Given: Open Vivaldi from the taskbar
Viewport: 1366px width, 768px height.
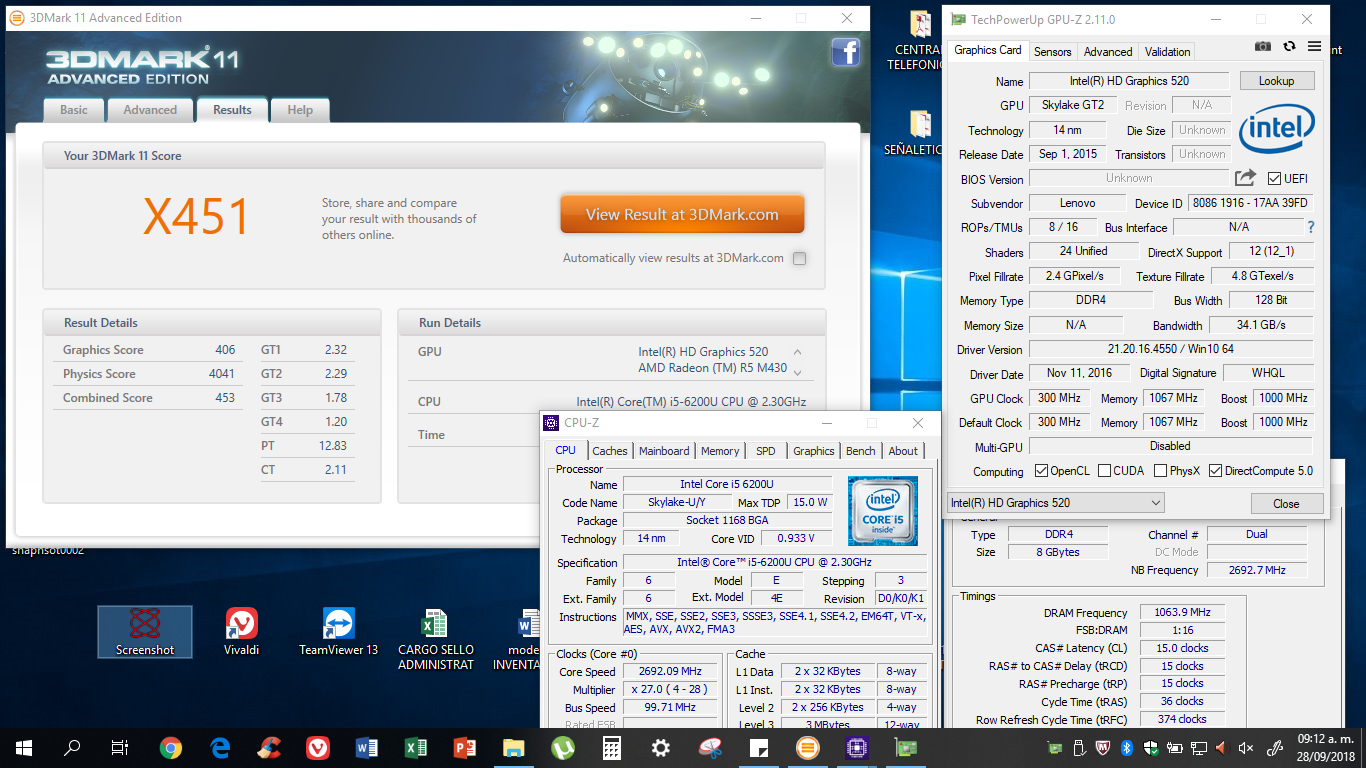Looking at the screenshot, I should tap(318, 747).
